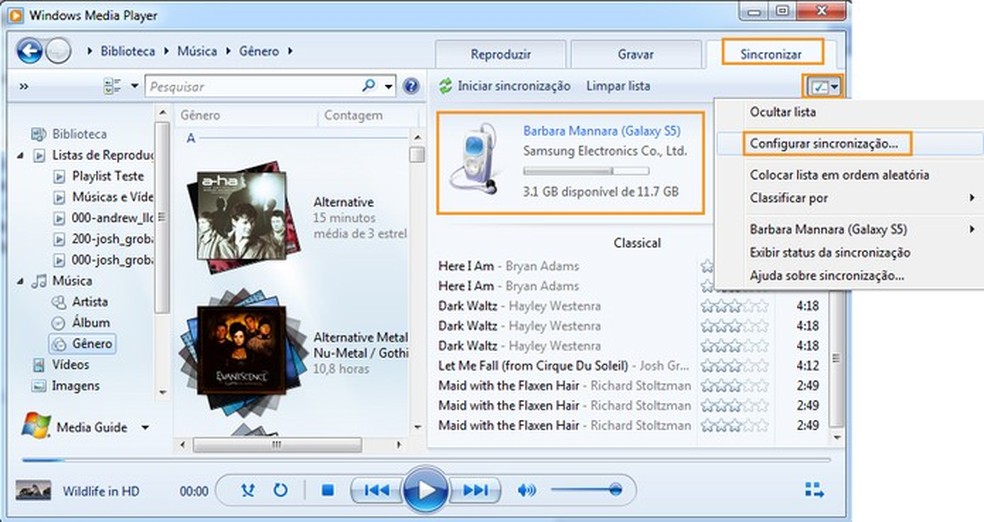Toggle repeat mode
The height and width of the screenshot is (522, 984).
click(x=281, y=490)
